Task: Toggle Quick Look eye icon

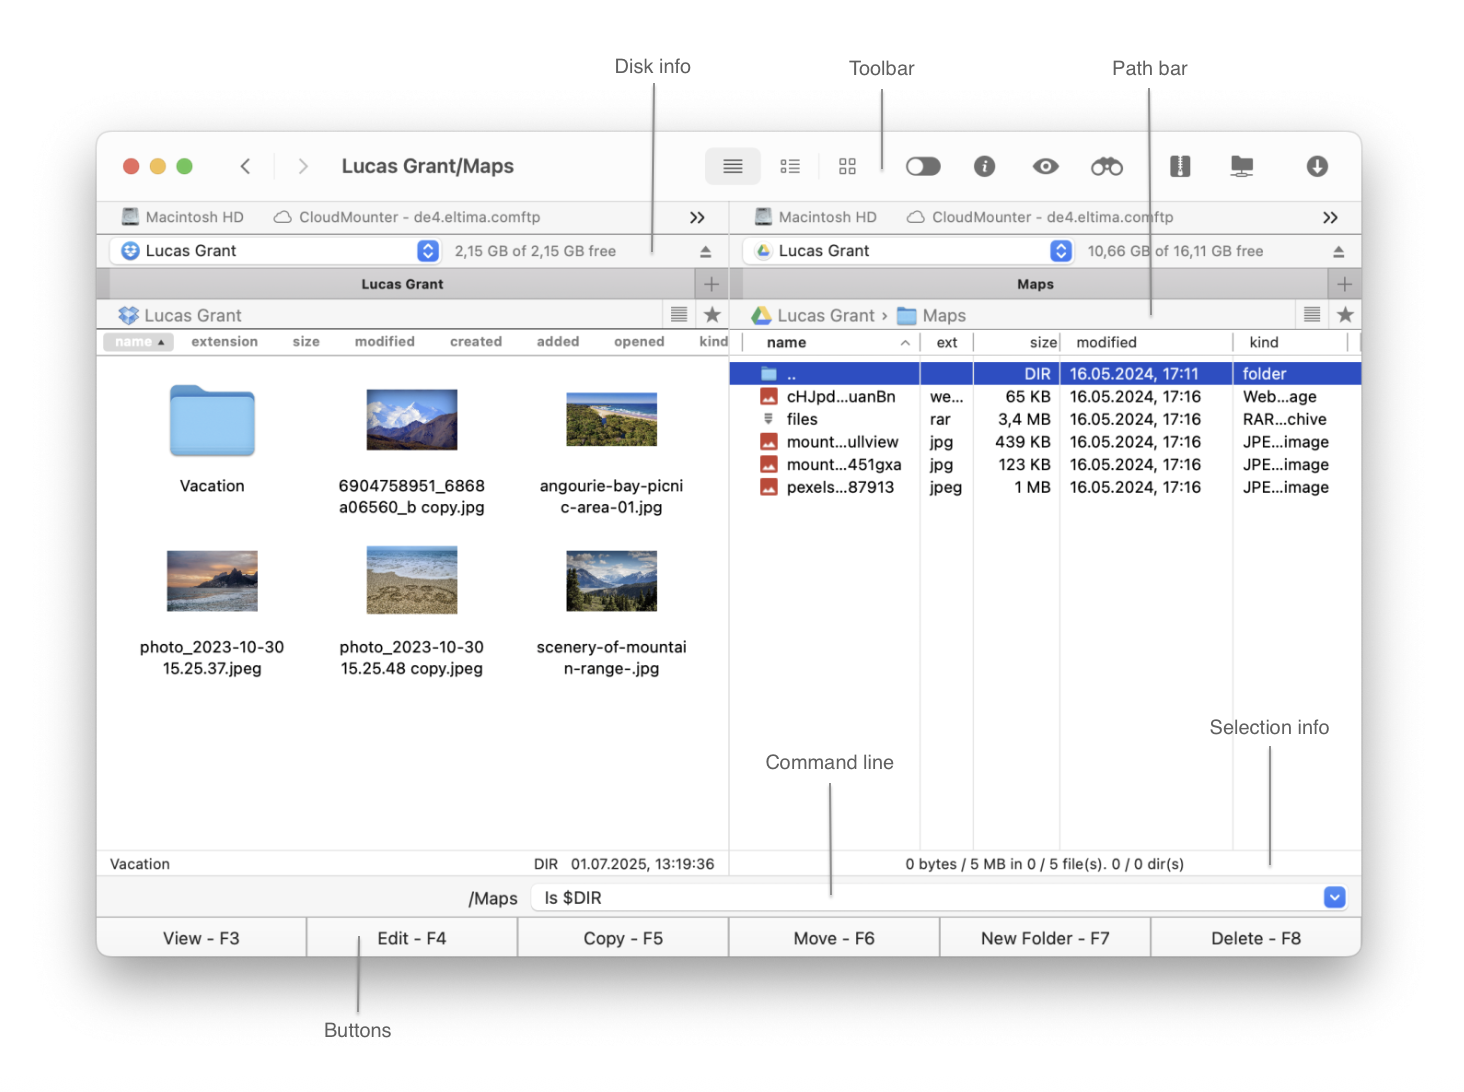Action: point(1045,167)
